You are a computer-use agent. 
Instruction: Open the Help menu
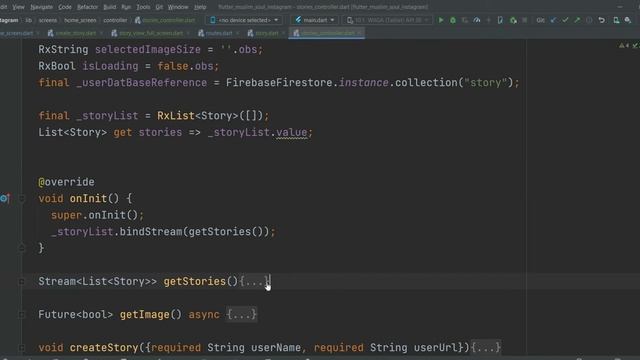click(x=200, y=7)
